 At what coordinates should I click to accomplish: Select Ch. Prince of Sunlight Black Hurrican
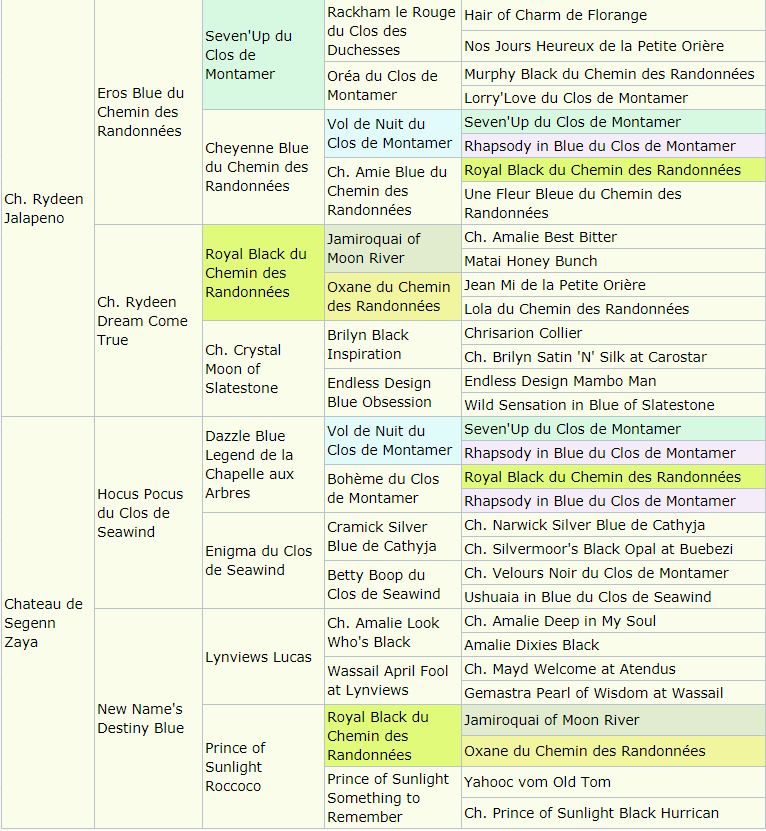tap(613, 813)
